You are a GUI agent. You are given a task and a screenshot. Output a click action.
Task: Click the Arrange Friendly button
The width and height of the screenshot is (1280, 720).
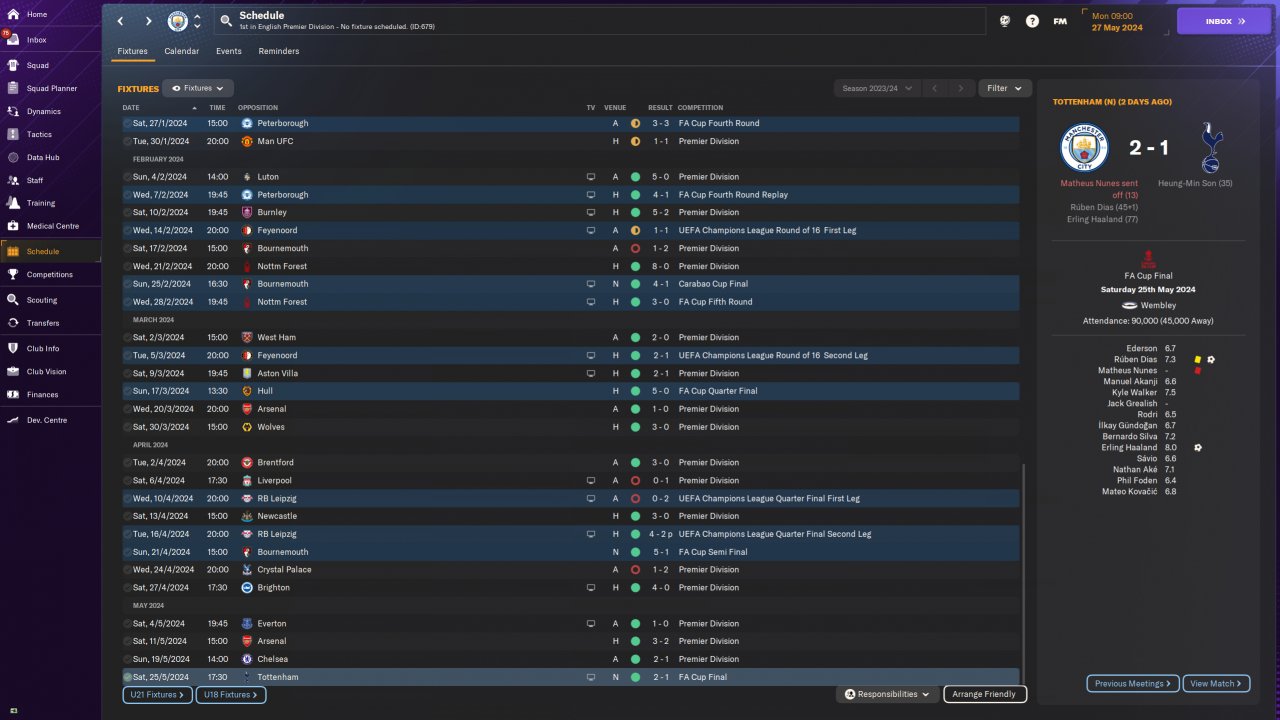click(984, 694)
